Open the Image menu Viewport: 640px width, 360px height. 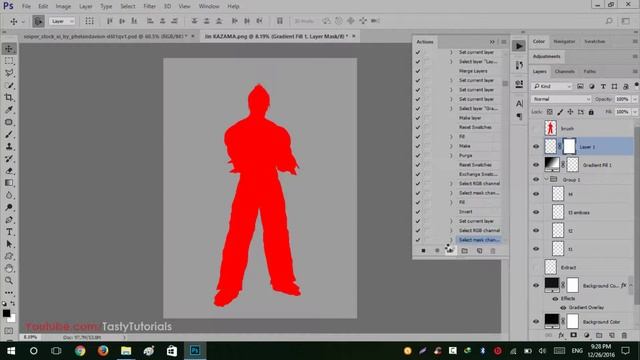63,6
